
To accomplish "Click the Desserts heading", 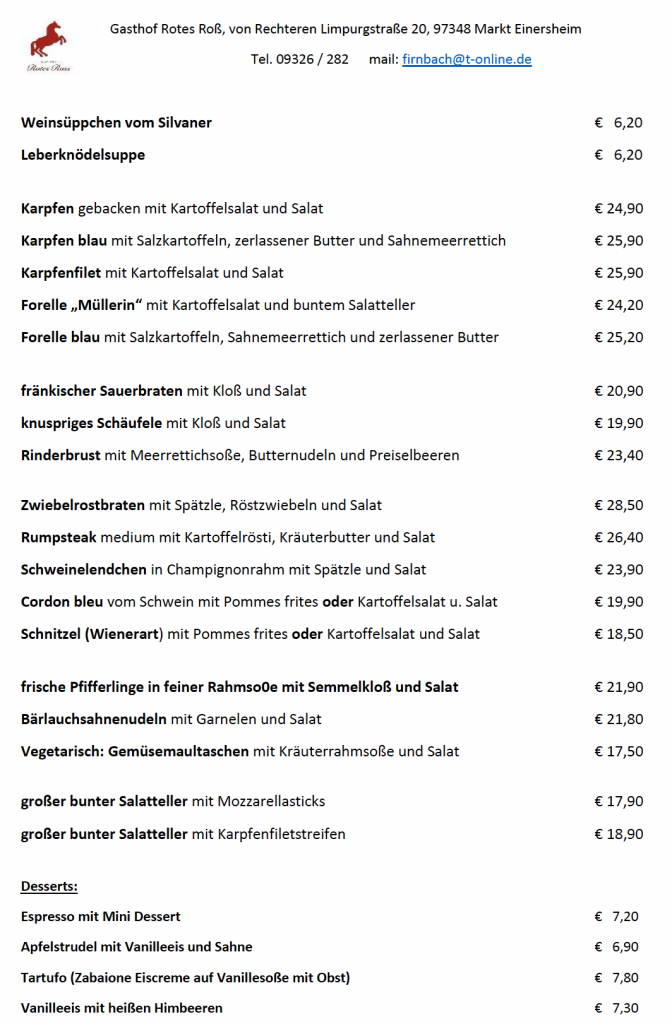I will [49, 886].
